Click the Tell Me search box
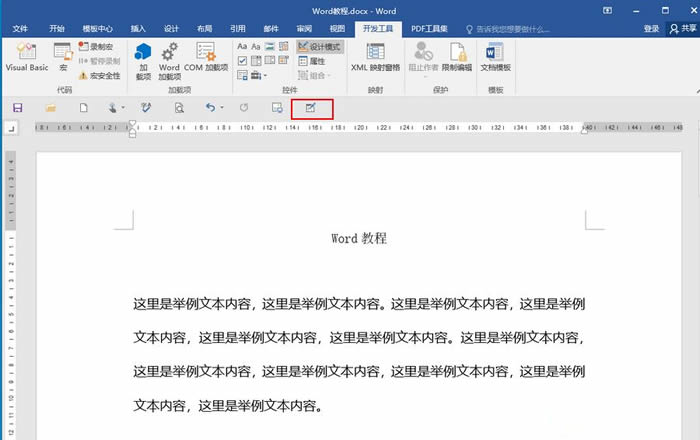700x440 pixels. pos(508,29)
